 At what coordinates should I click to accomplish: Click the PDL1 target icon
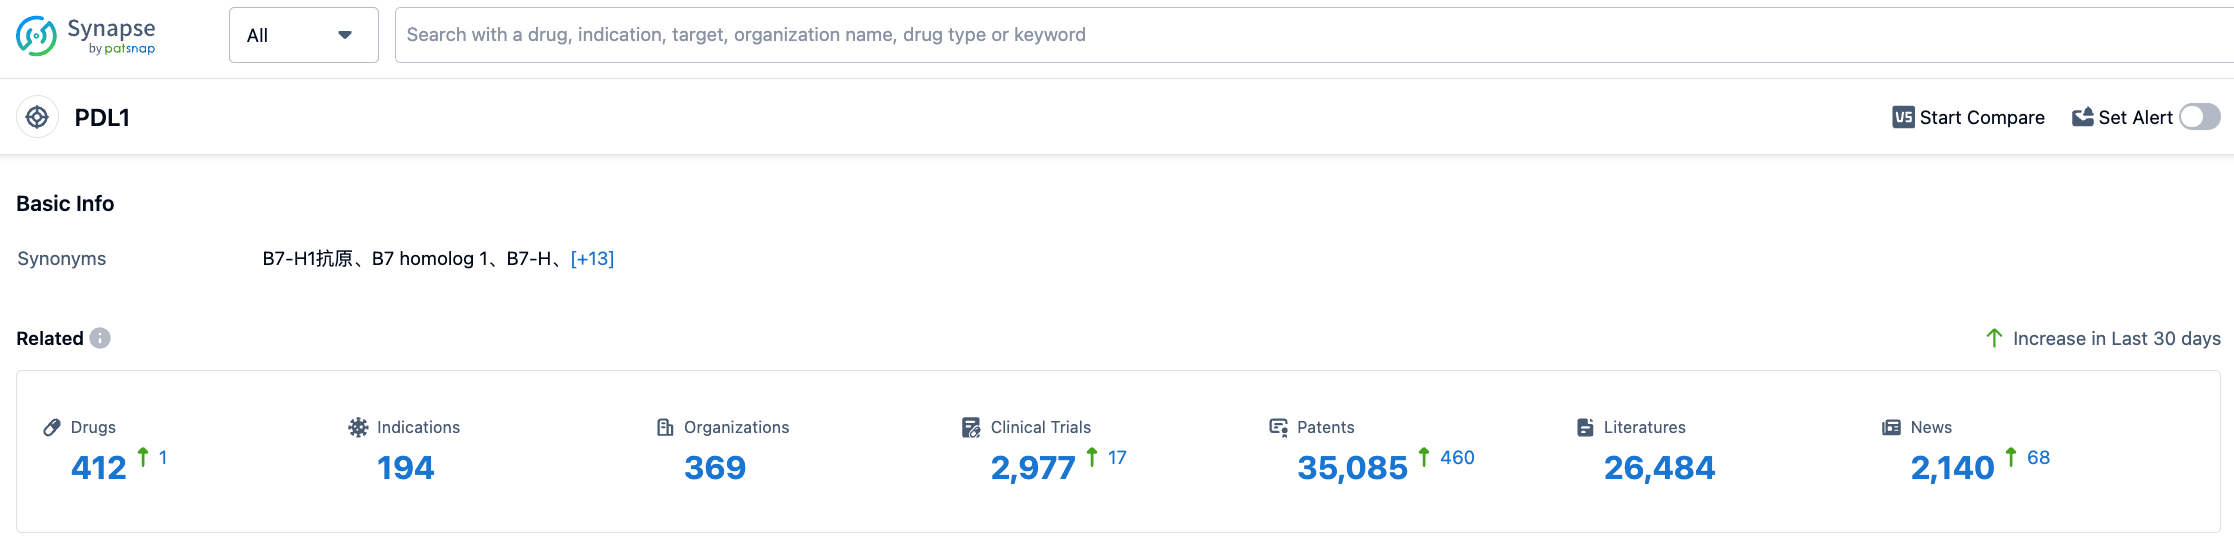coord(37,118)
